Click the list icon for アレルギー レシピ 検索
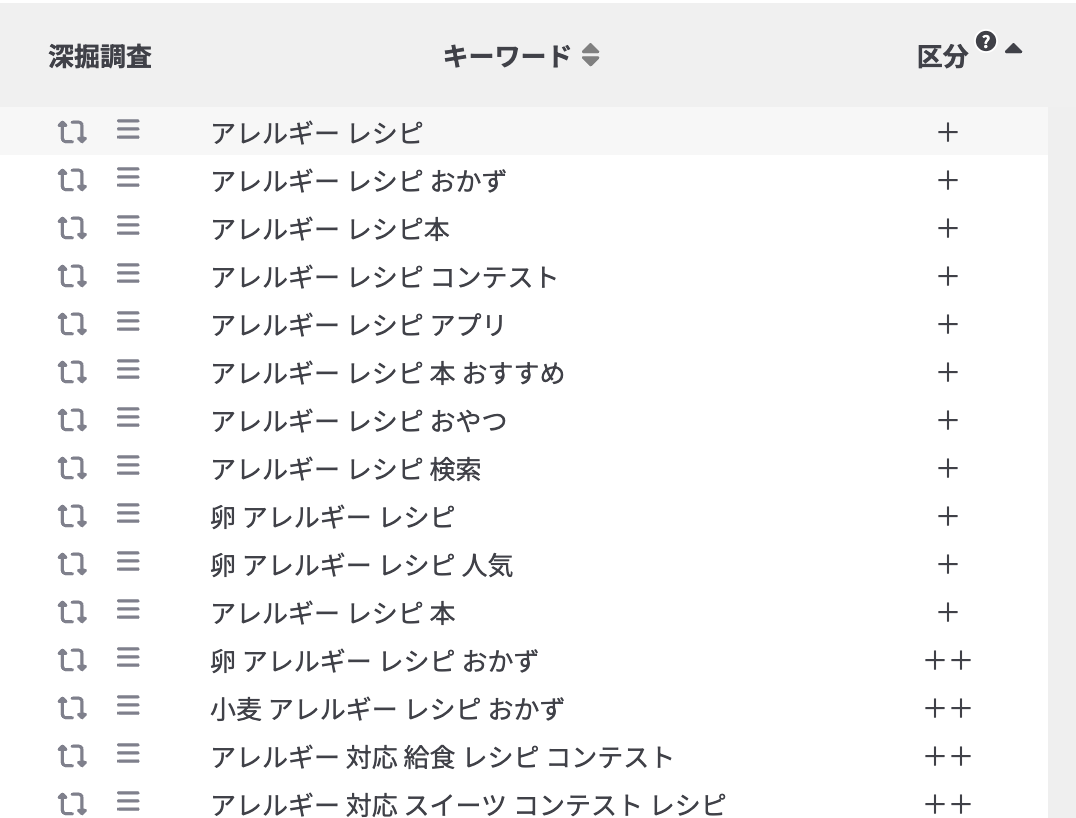Screen dimensions: 1076x818 click(128, 467)
